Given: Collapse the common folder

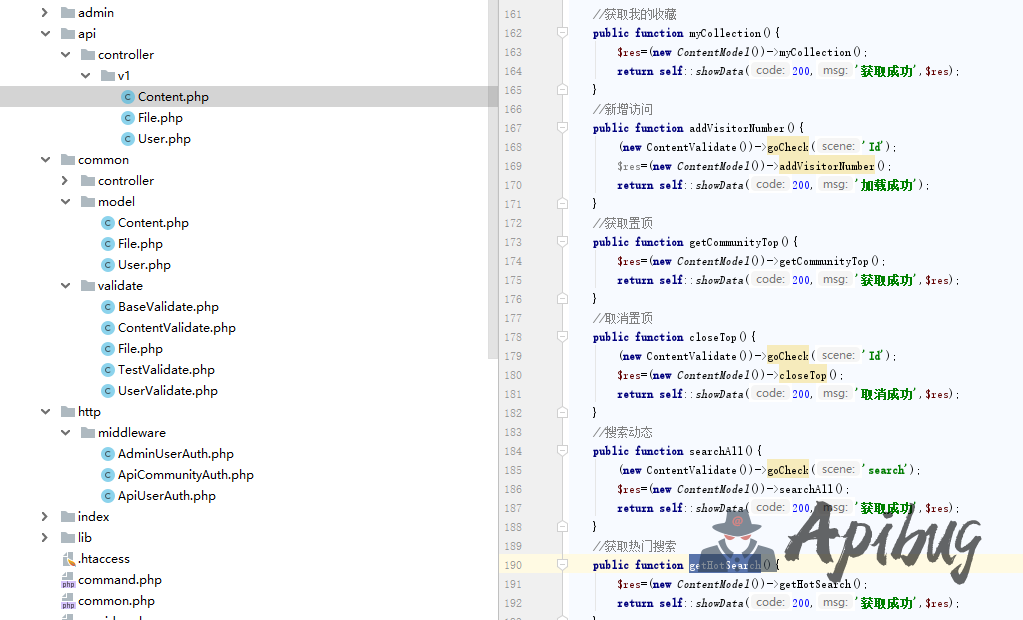Looking at the screenshot, I should click(45, 160).
